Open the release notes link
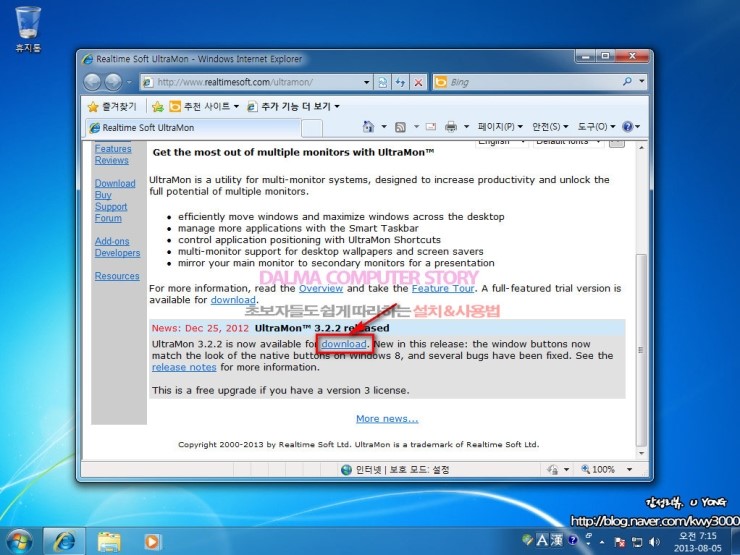 click(x=184, y=367)
